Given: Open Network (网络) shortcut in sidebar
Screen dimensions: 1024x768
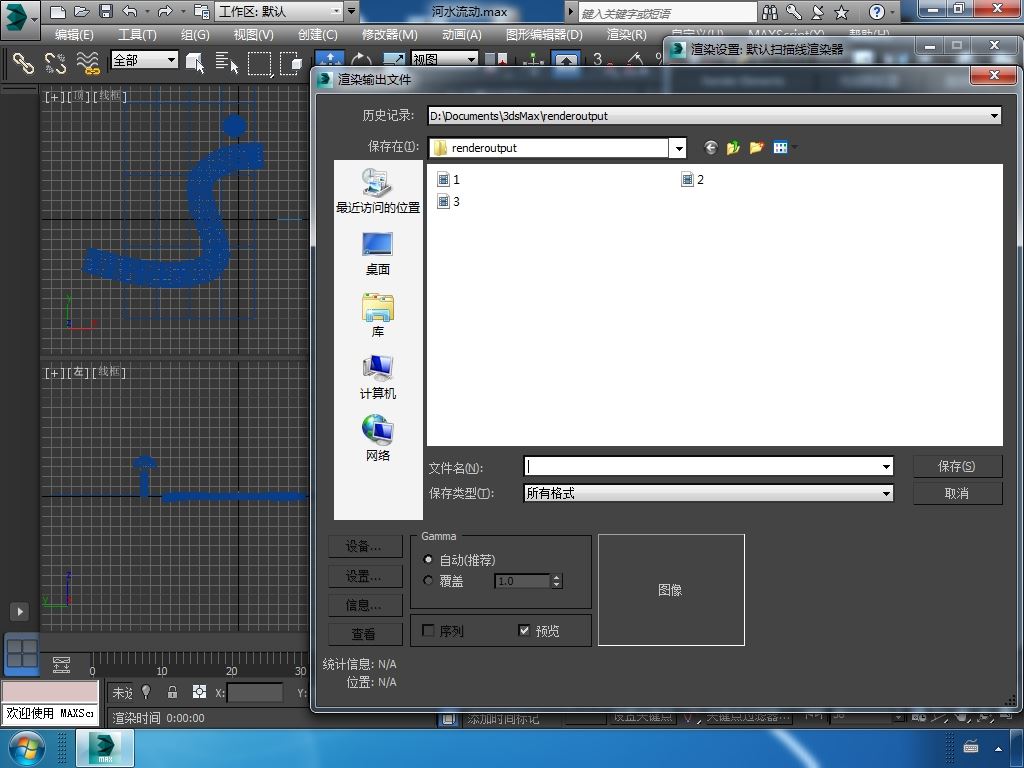Looking at the screenshot, I should point(377,438).
